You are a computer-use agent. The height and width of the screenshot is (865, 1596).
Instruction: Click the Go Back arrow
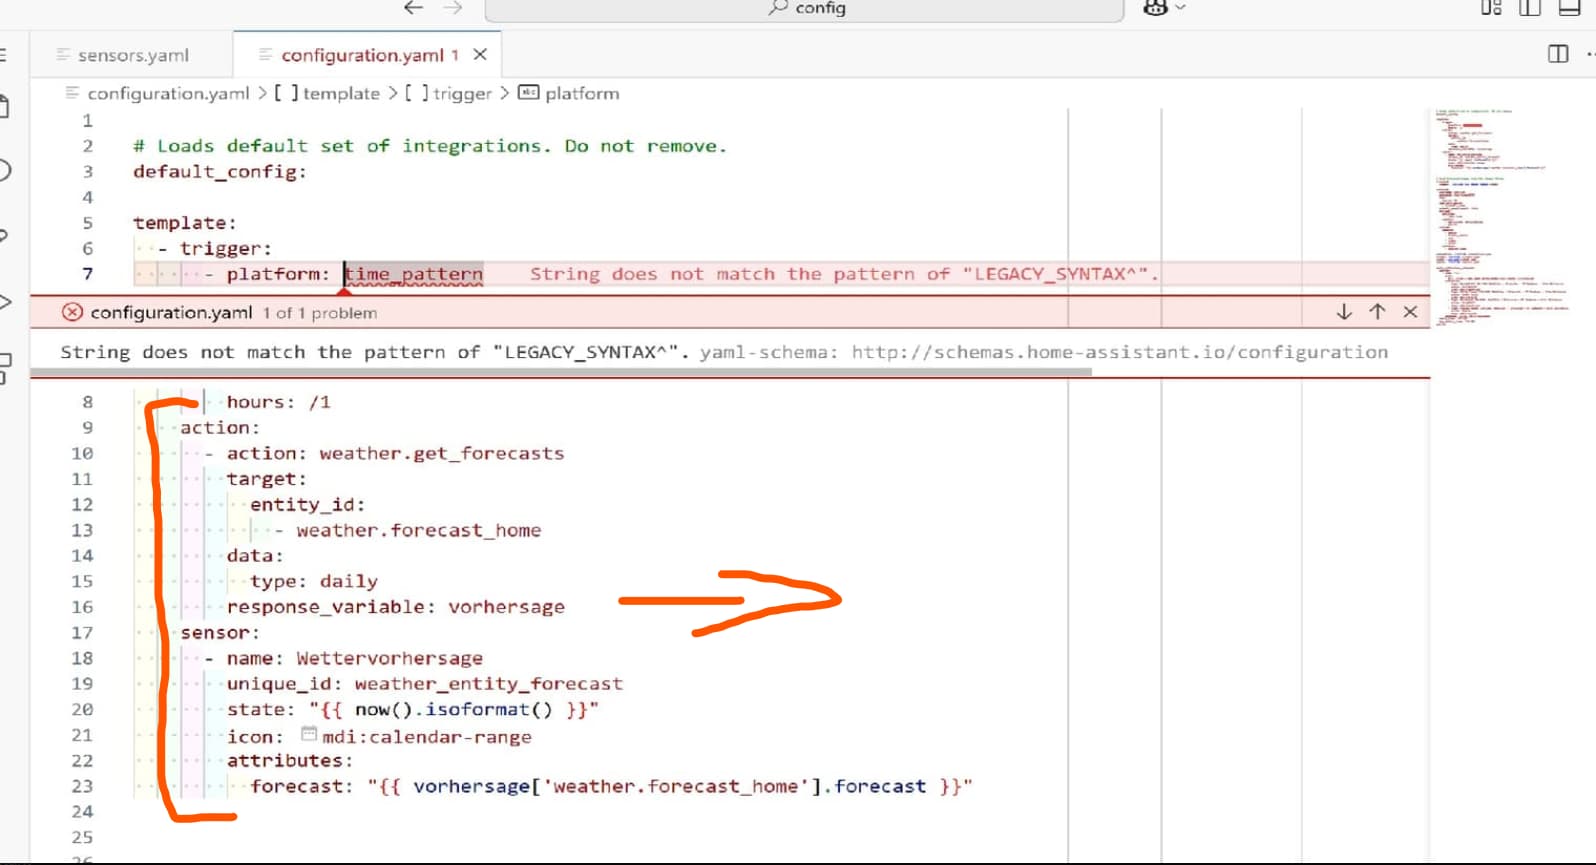tap(413, 8)
